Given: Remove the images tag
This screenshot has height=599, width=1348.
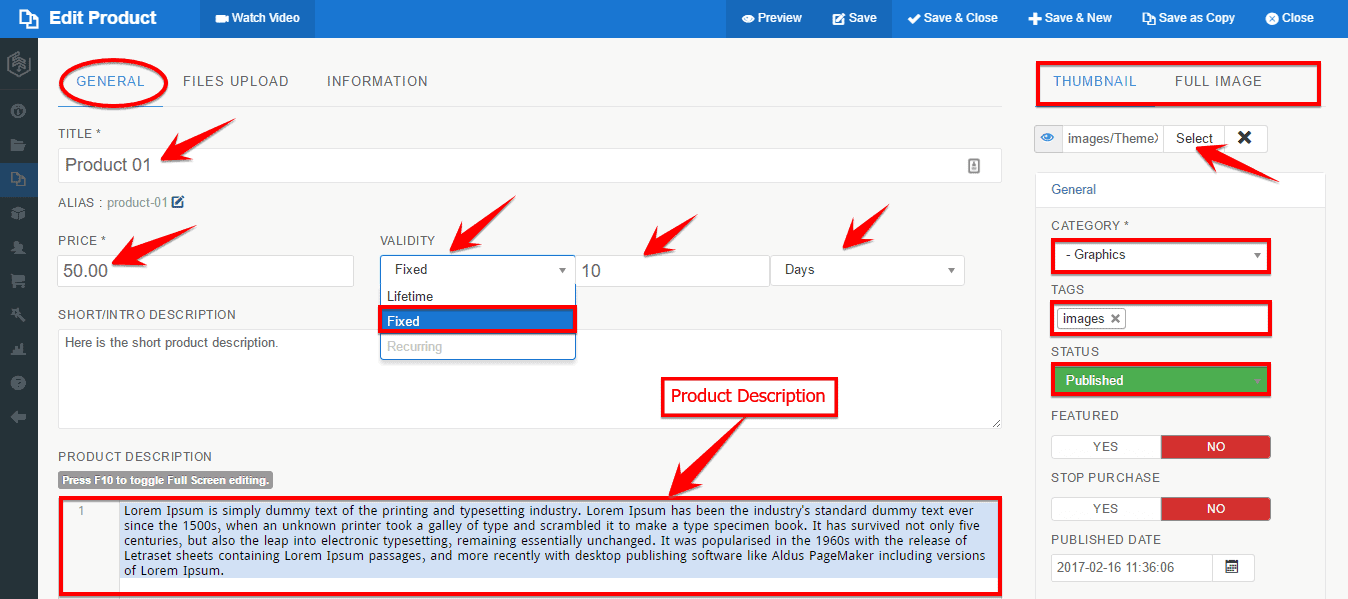Looking at the screenshot, I should click(1114, 318).
